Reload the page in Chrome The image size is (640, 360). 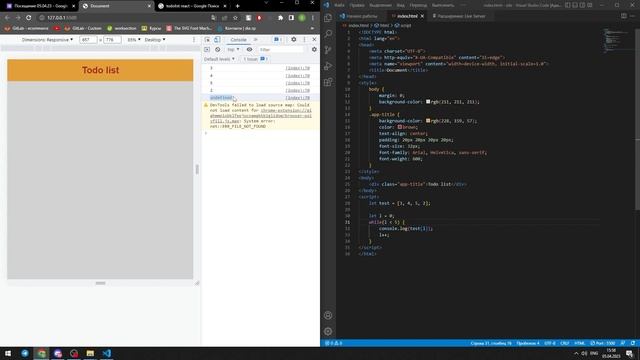29,18
